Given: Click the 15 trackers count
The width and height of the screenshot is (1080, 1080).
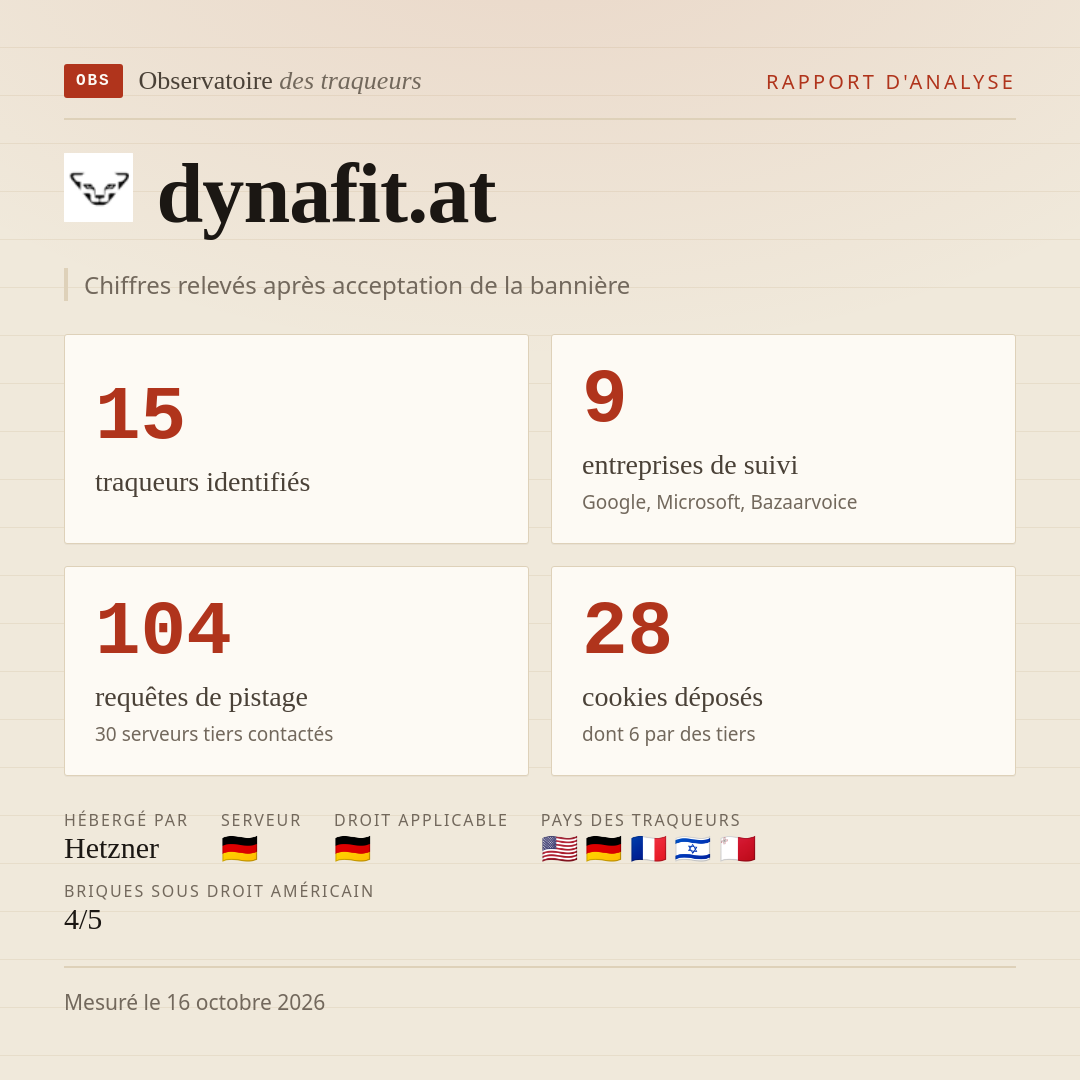Looking at the screenshot, I should pos(140,415).
